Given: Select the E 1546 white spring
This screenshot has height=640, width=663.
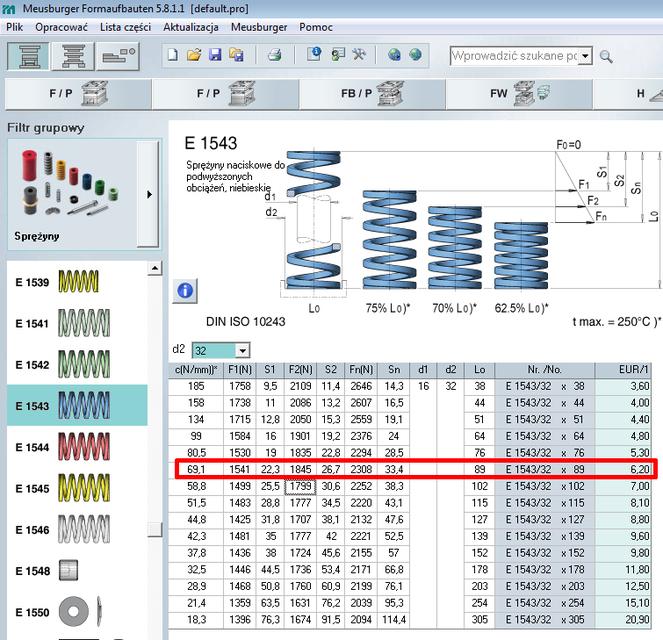Looking at the screenshot, I should 77,529.
